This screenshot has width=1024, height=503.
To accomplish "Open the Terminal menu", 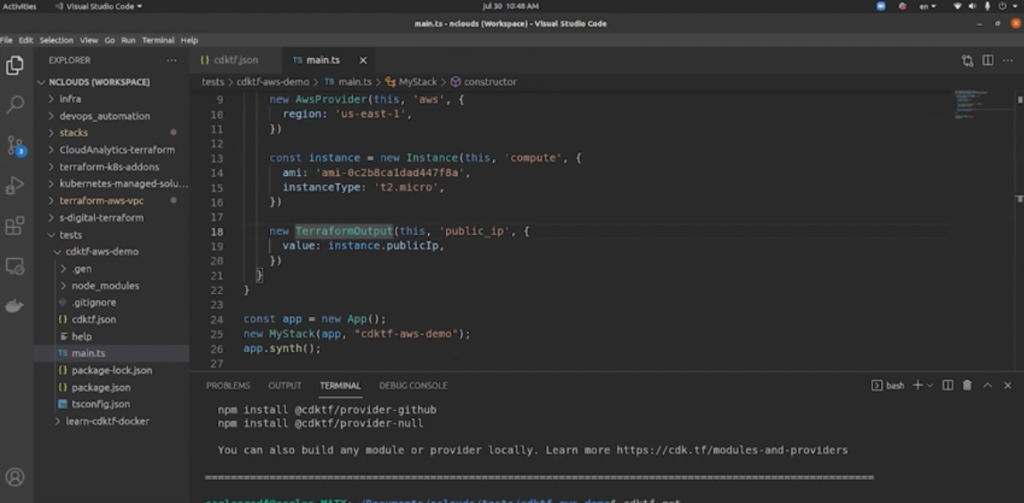I will coord(158,40).
